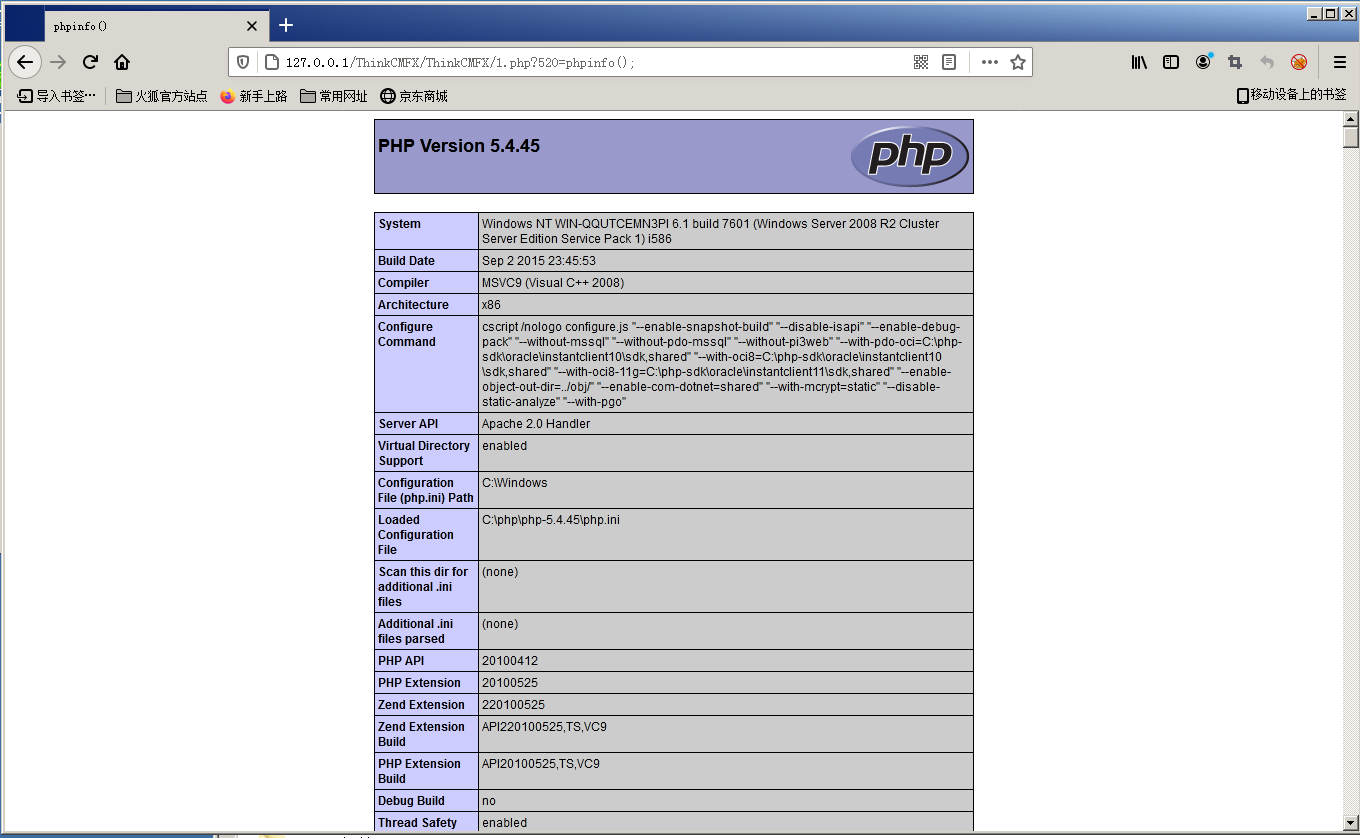The width and height of the screenshot is (1360, 838).
Task: Close the phpinfo() tab
Action: click(x=252, y=26)
